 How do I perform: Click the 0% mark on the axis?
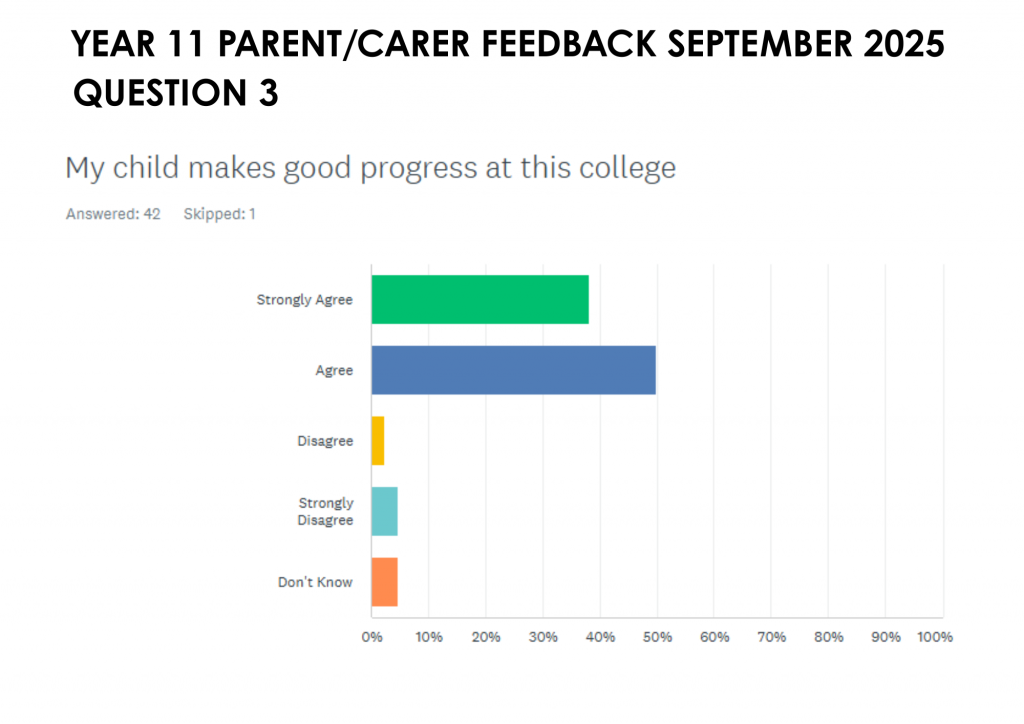pos(371,637)
